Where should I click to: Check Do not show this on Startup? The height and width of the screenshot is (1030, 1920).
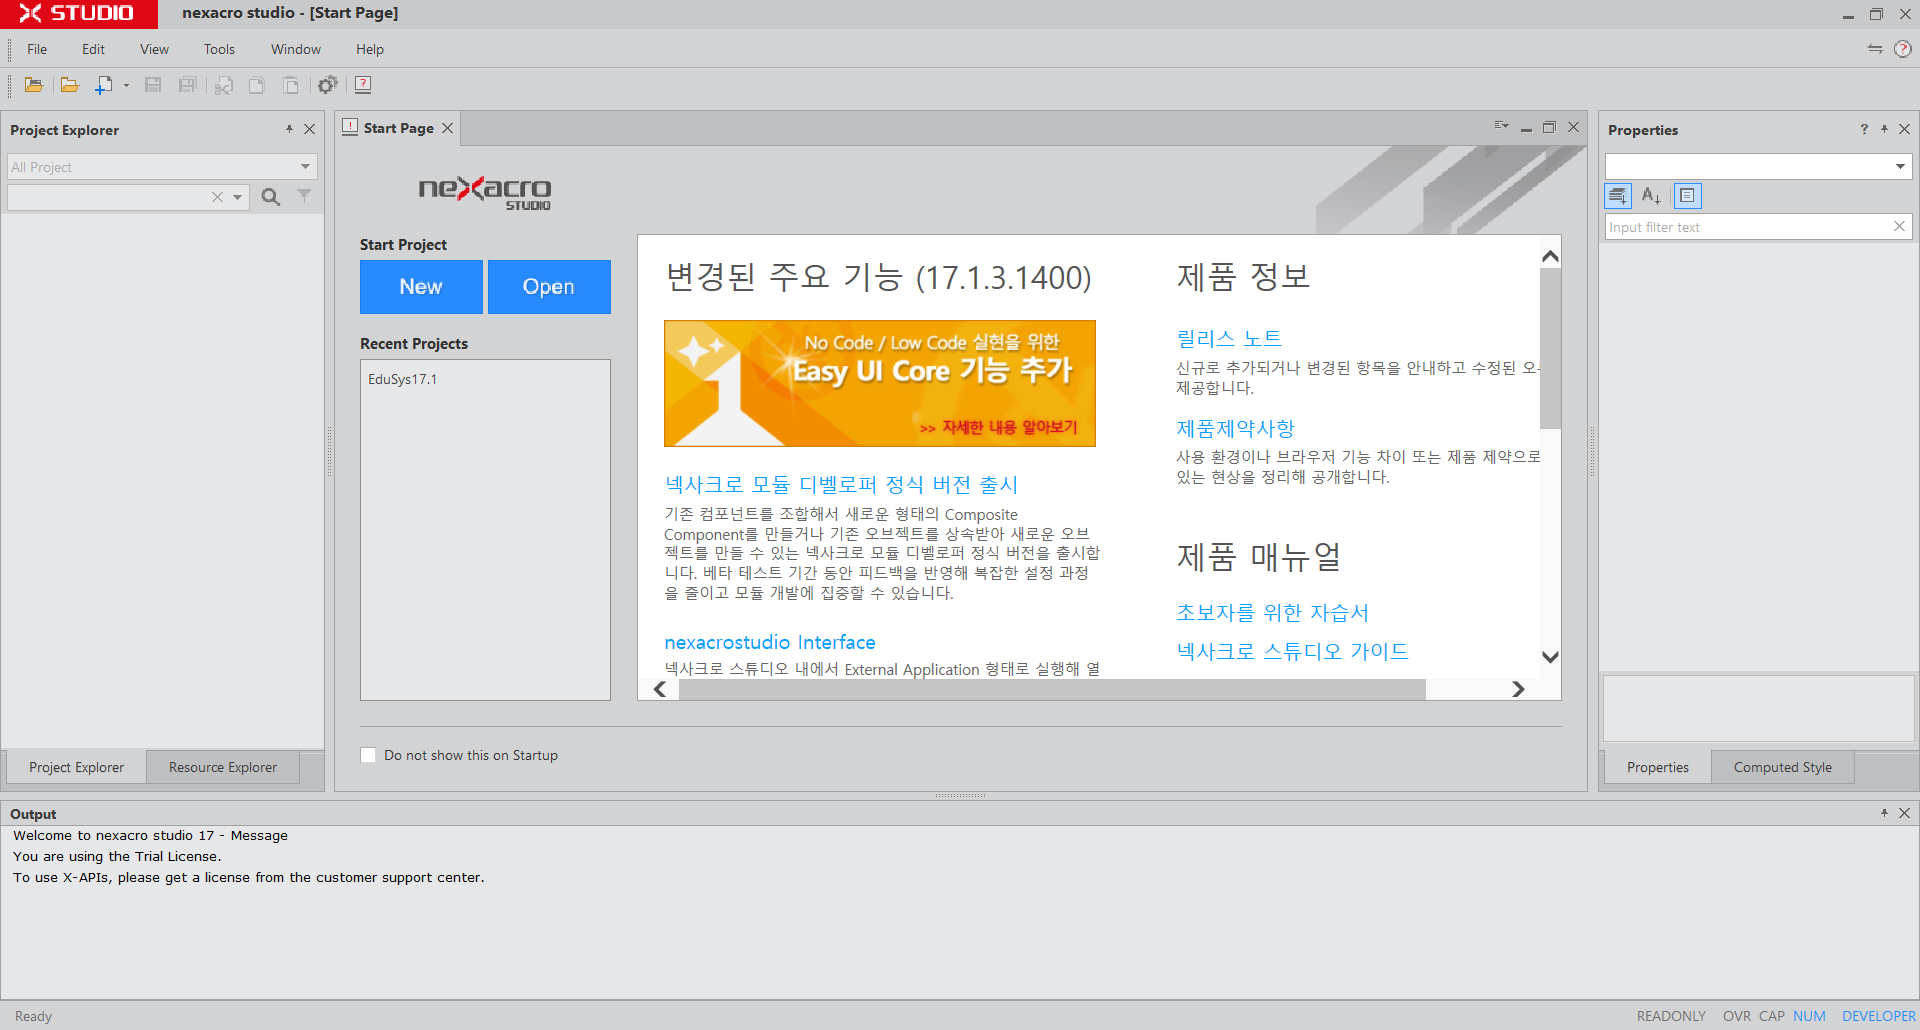(x=368, y=755)
